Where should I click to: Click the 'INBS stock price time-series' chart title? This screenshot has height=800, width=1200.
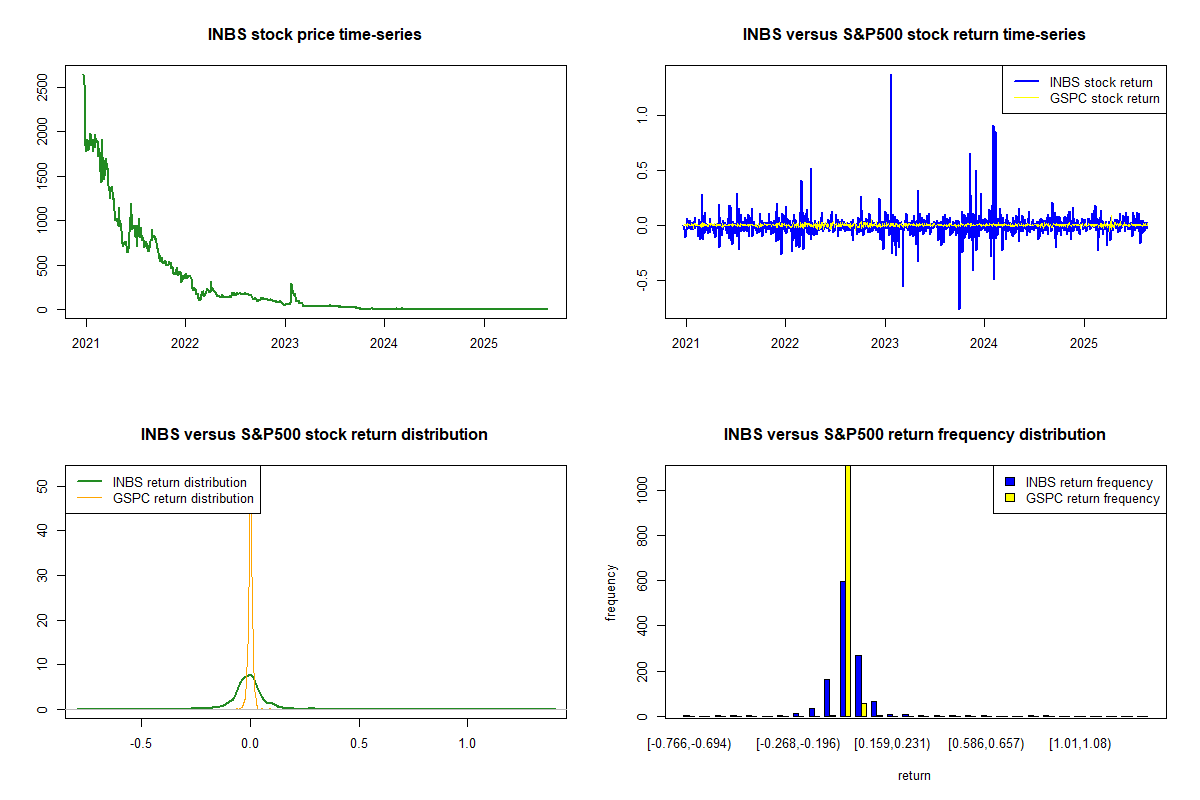(x=314, y=35)
